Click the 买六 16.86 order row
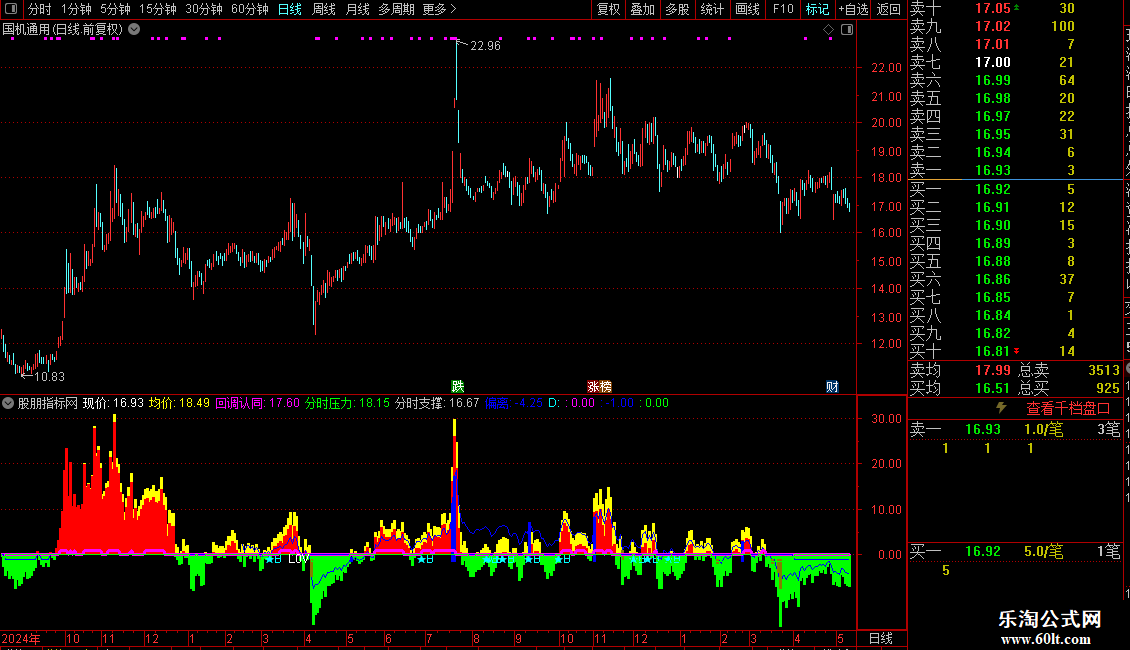This screenshot has width=1130, height=650. [1016, 279]
